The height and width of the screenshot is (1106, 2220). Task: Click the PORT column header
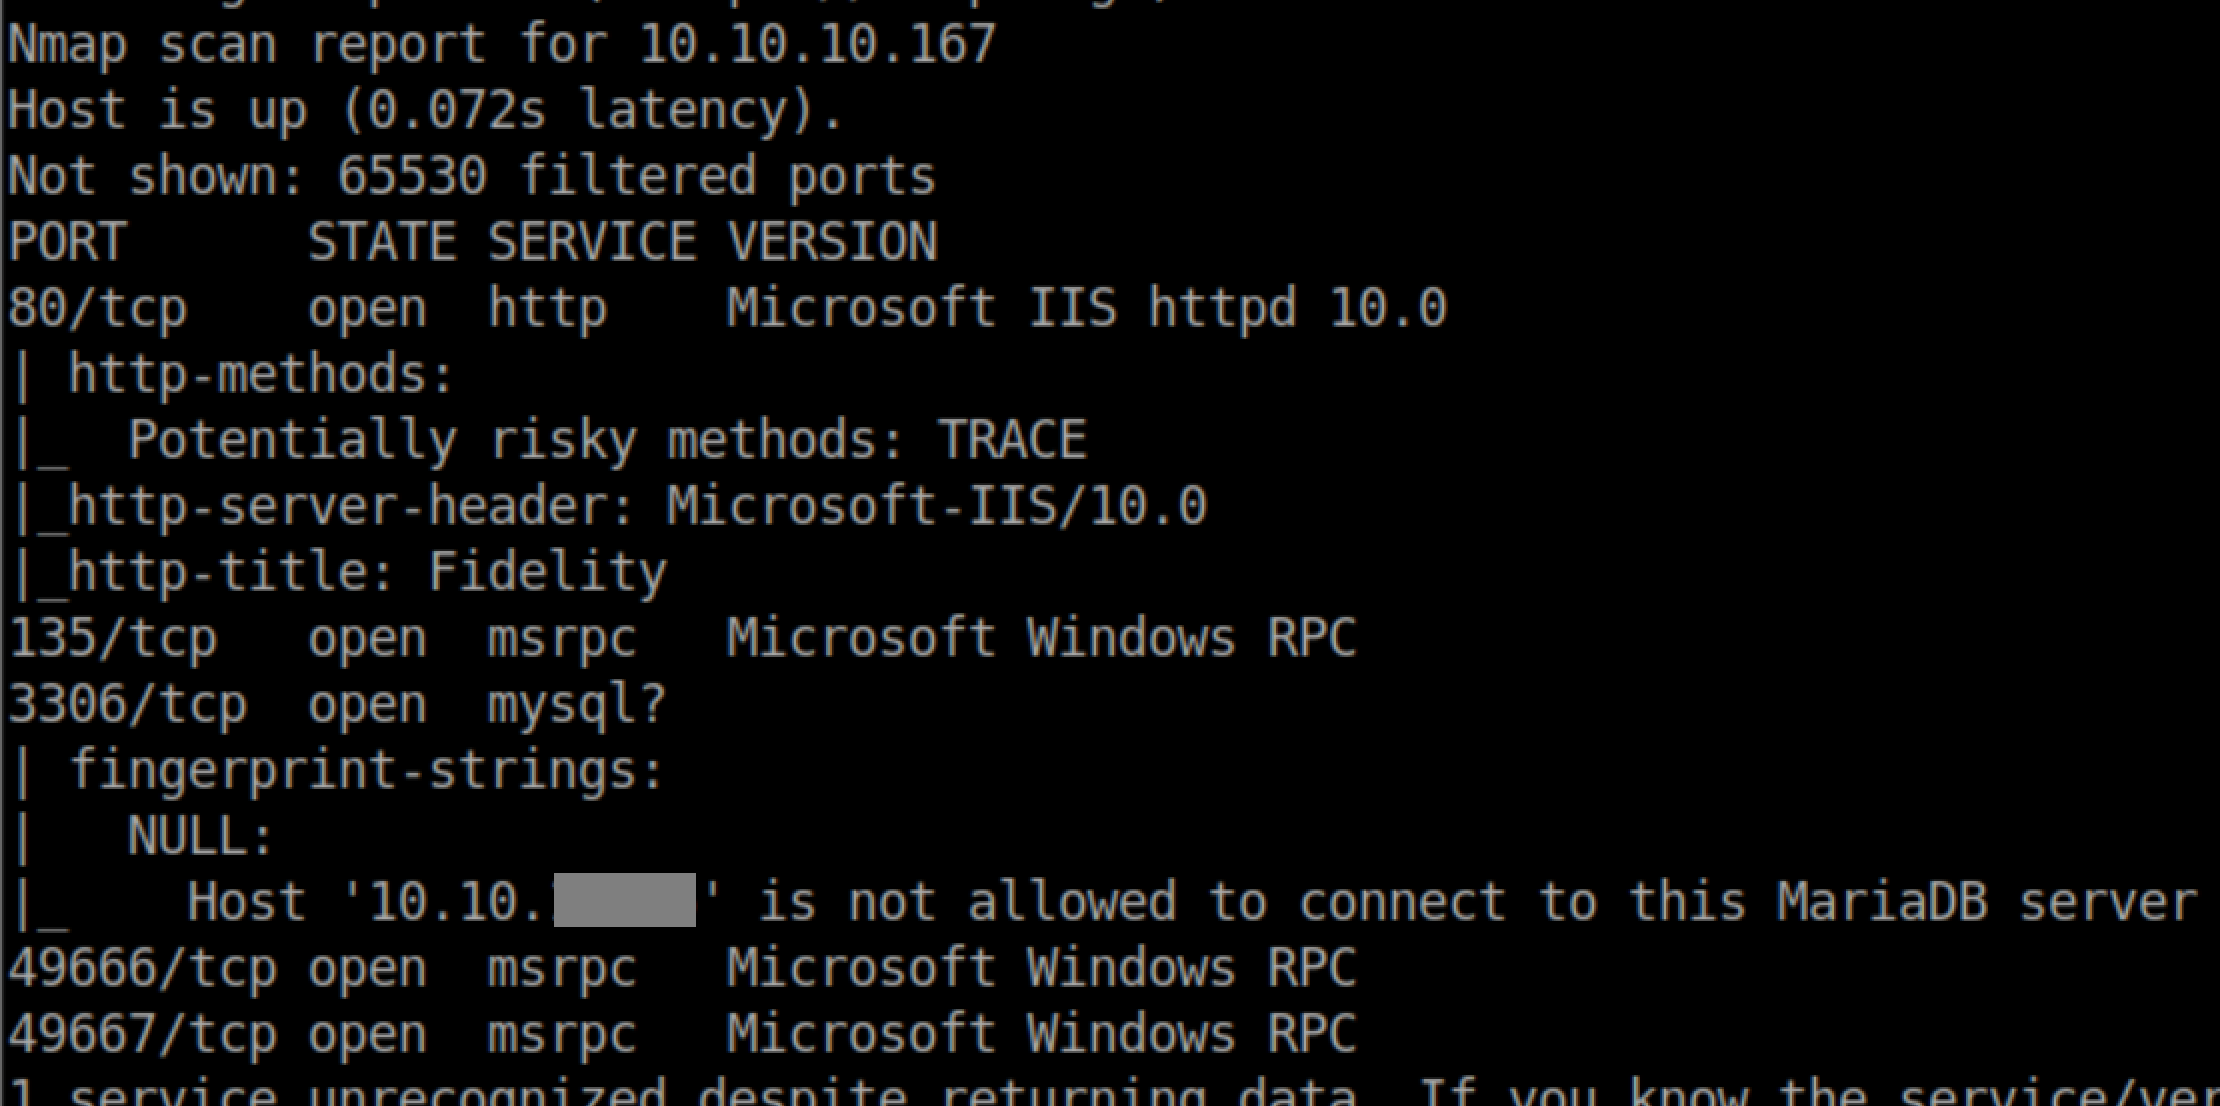click(x=68, y=242)
